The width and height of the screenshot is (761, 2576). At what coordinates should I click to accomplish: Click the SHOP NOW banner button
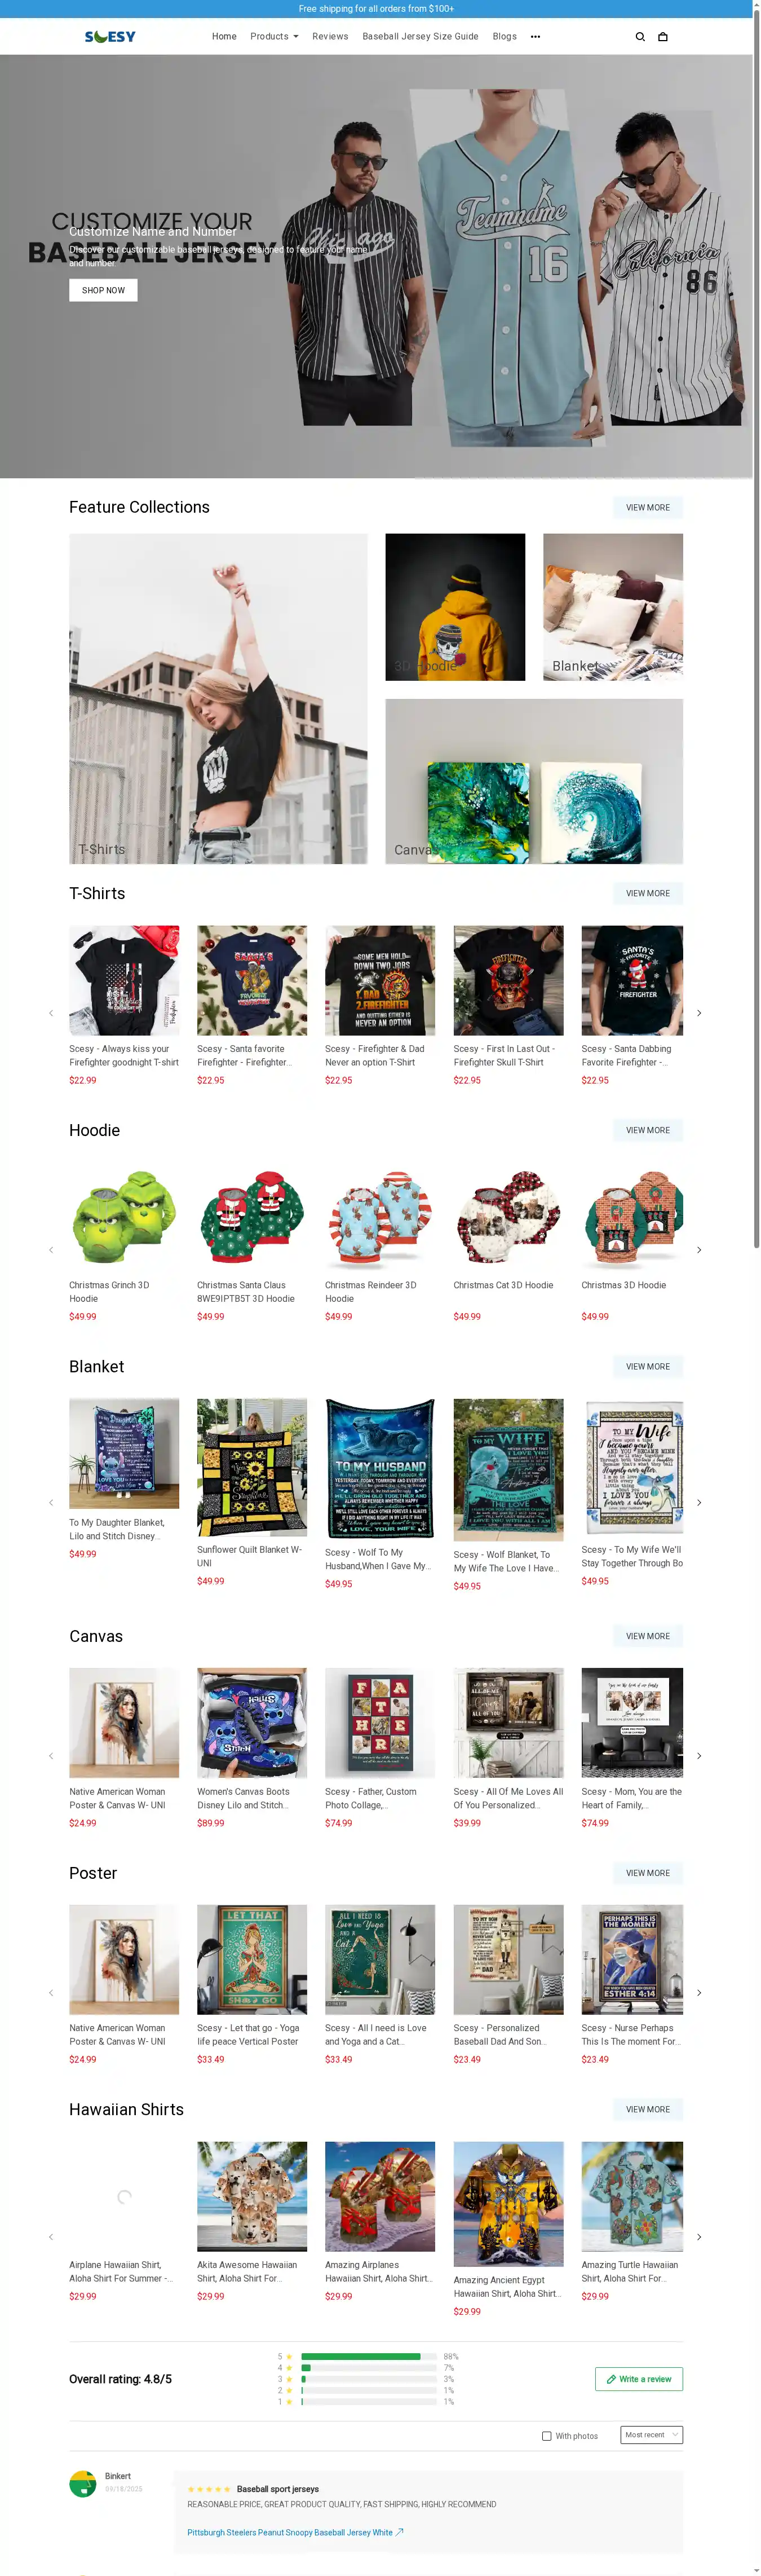(103, 290)
